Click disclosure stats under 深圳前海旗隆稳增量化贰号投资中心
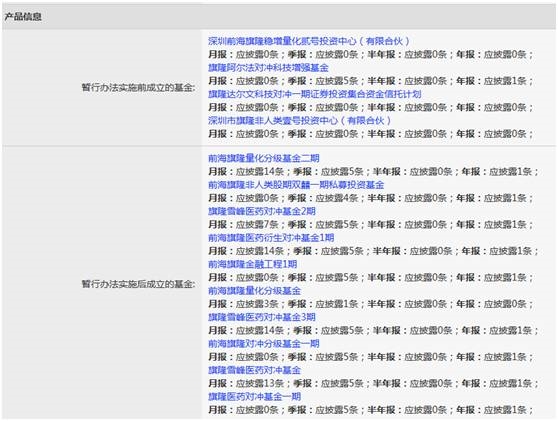The height and width of the screenshot is (421, 558). pyautogui.click(x=371, y=54)
